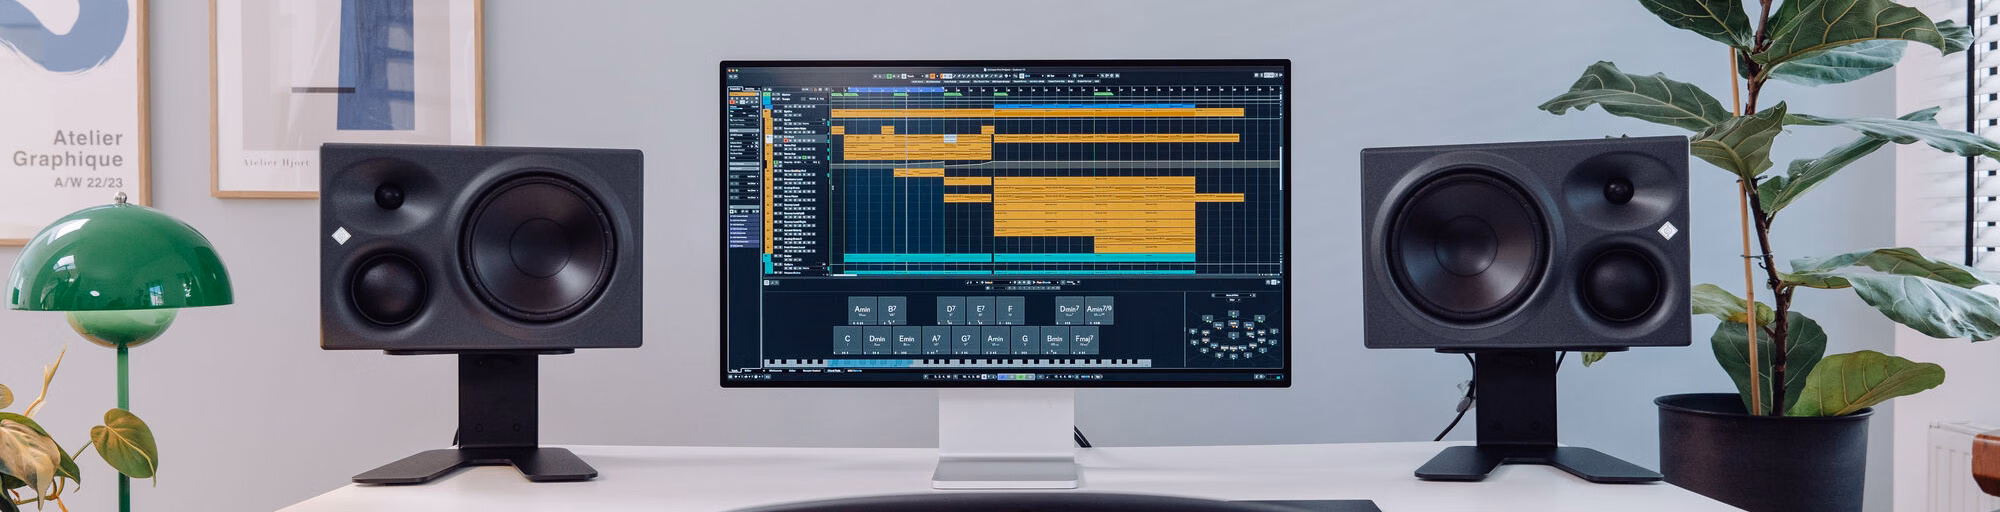Screen dimensions: 2000x512
Task: Switch to the Visibility tab
Action: [750, 89]
